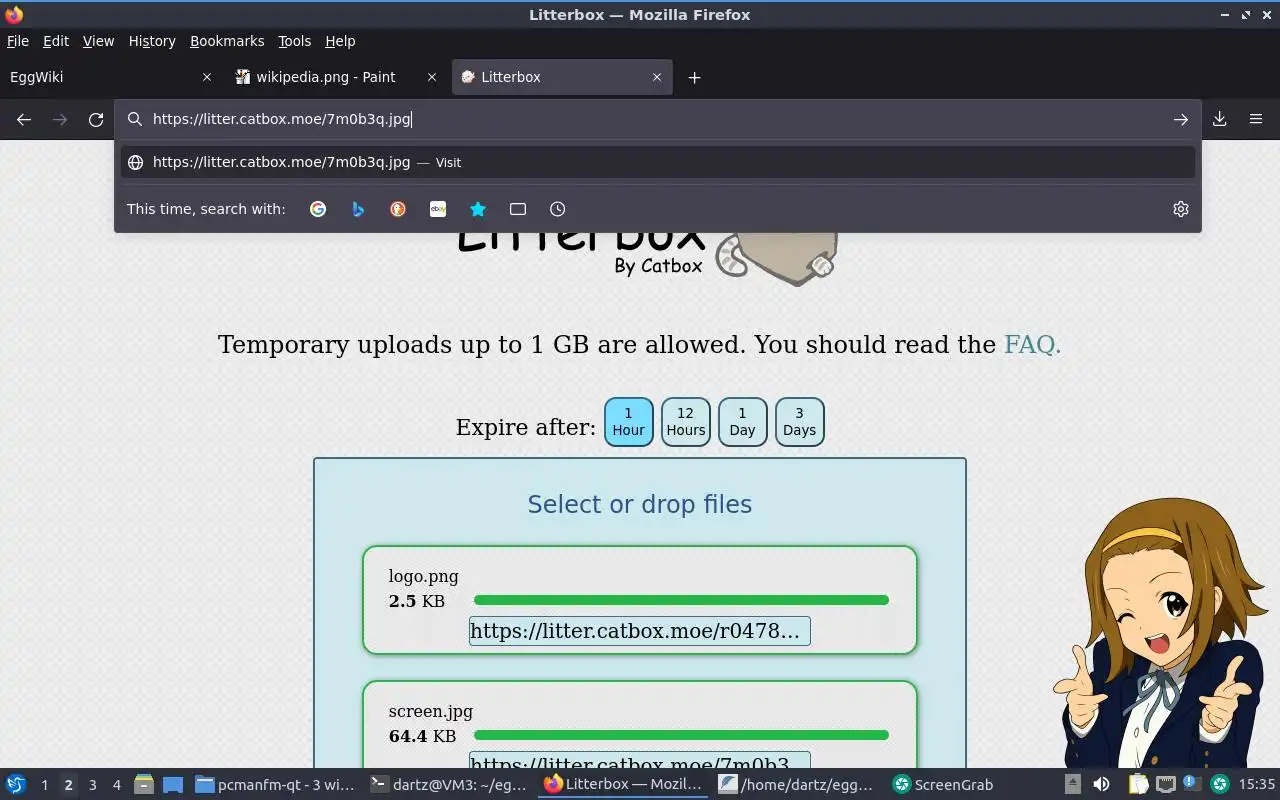Click the greyed-out forward navigation arrow
1280x800 pixels.
click(60, 119)
